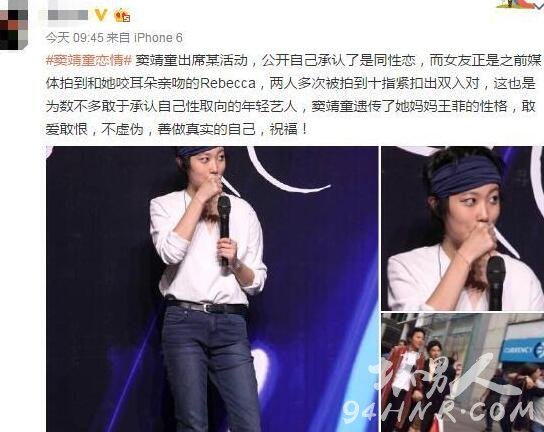544x432 pixels.
Task: Click the black microphone in the large photo
Action: coord(224,228)
